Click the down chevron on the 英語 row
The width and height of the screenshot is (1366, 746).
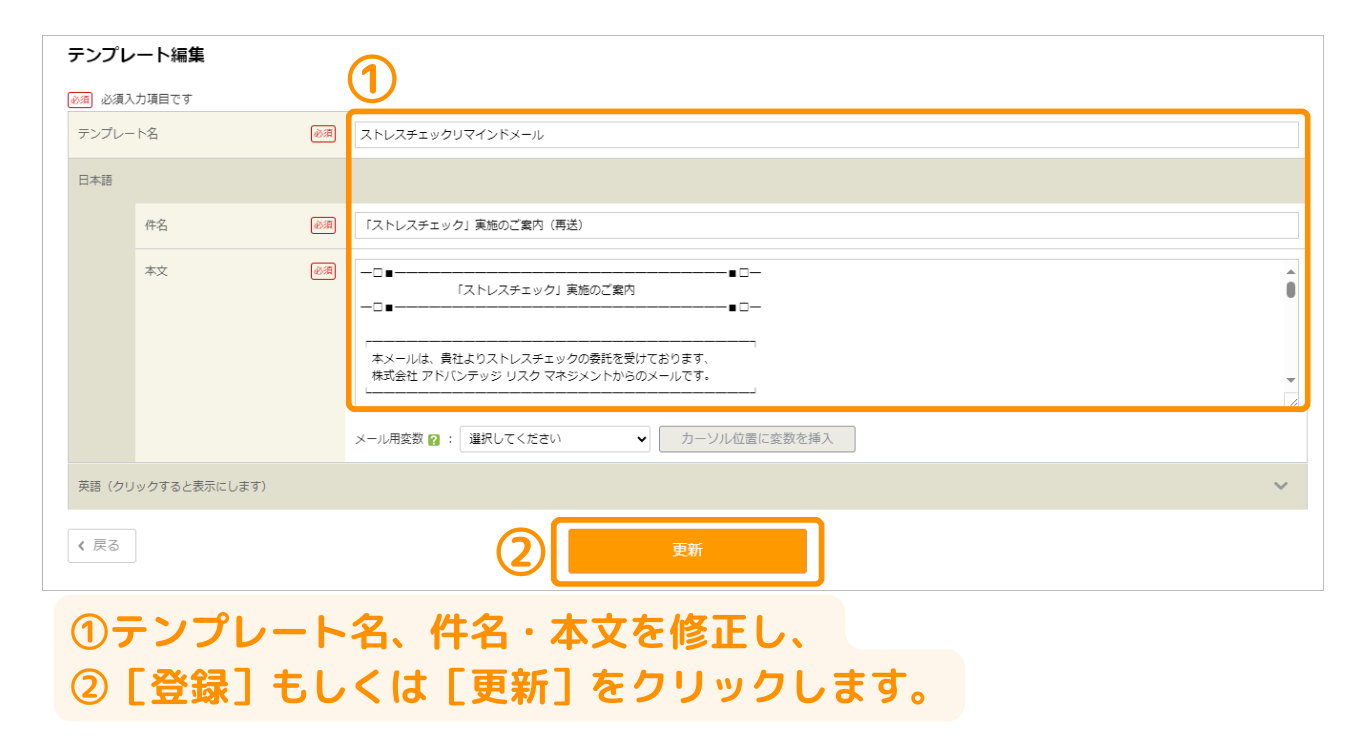(1281, 486)
